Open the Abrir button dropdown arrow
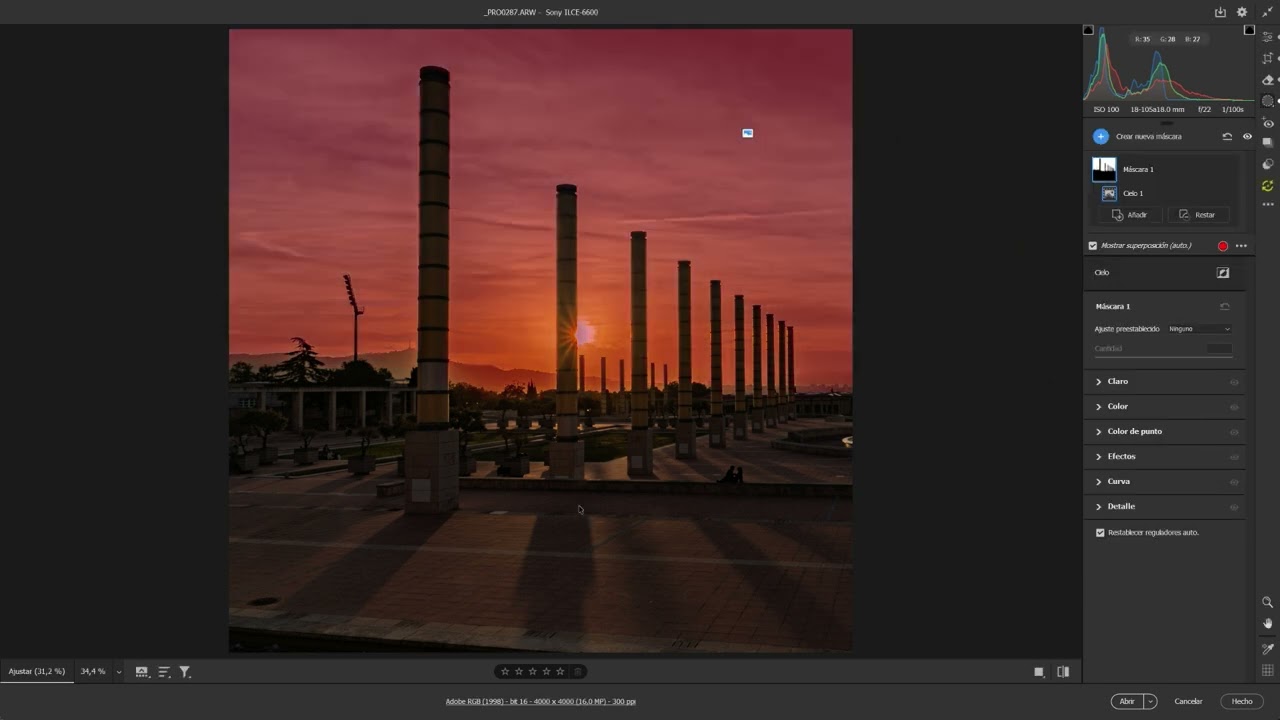 click(1150, 701)
